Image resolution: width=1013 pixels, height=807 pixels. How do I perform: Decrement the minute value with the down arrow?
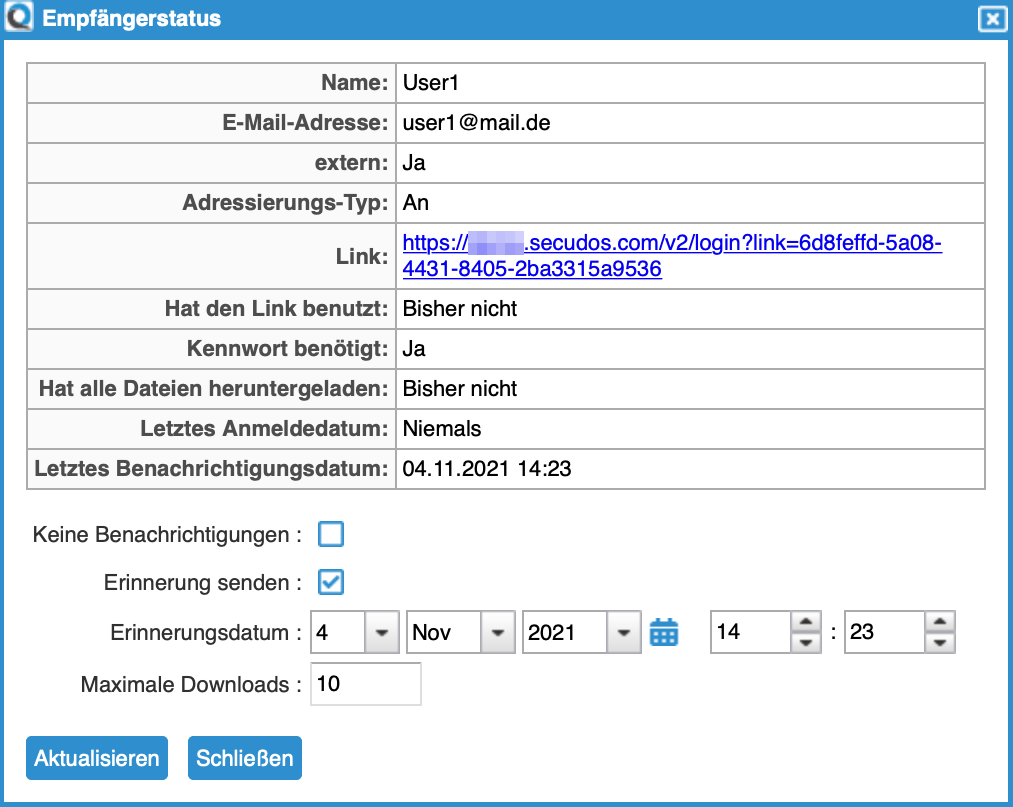[941, 641]
